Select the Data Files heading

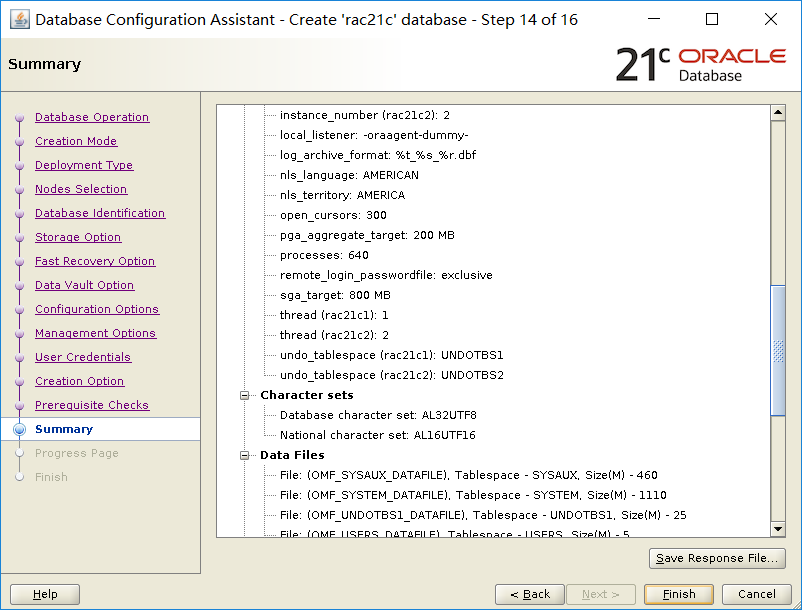coord(292,455)
